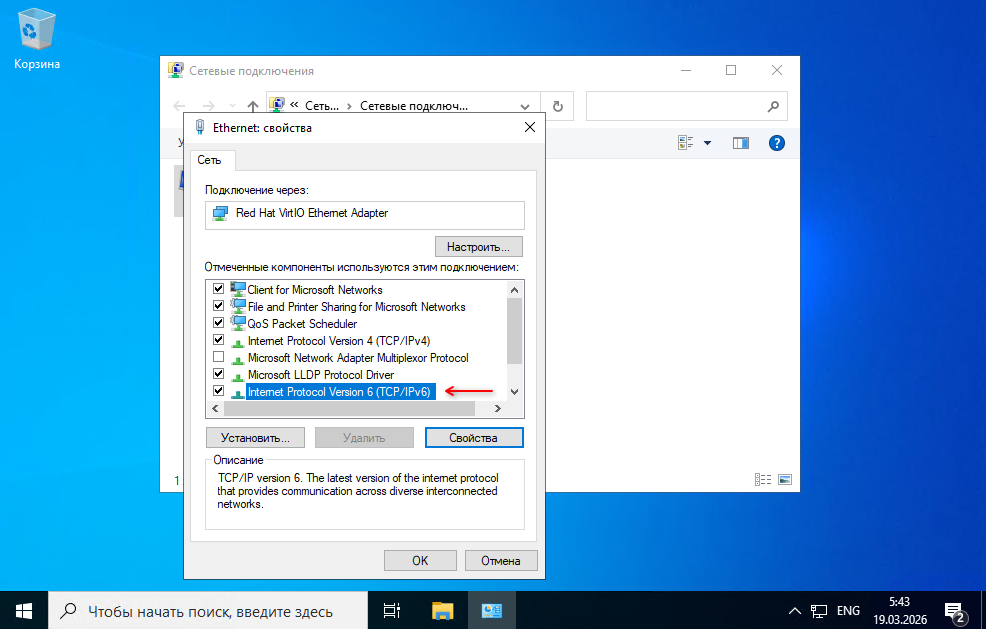Open the view options dropdown arrow

point(707,143)
